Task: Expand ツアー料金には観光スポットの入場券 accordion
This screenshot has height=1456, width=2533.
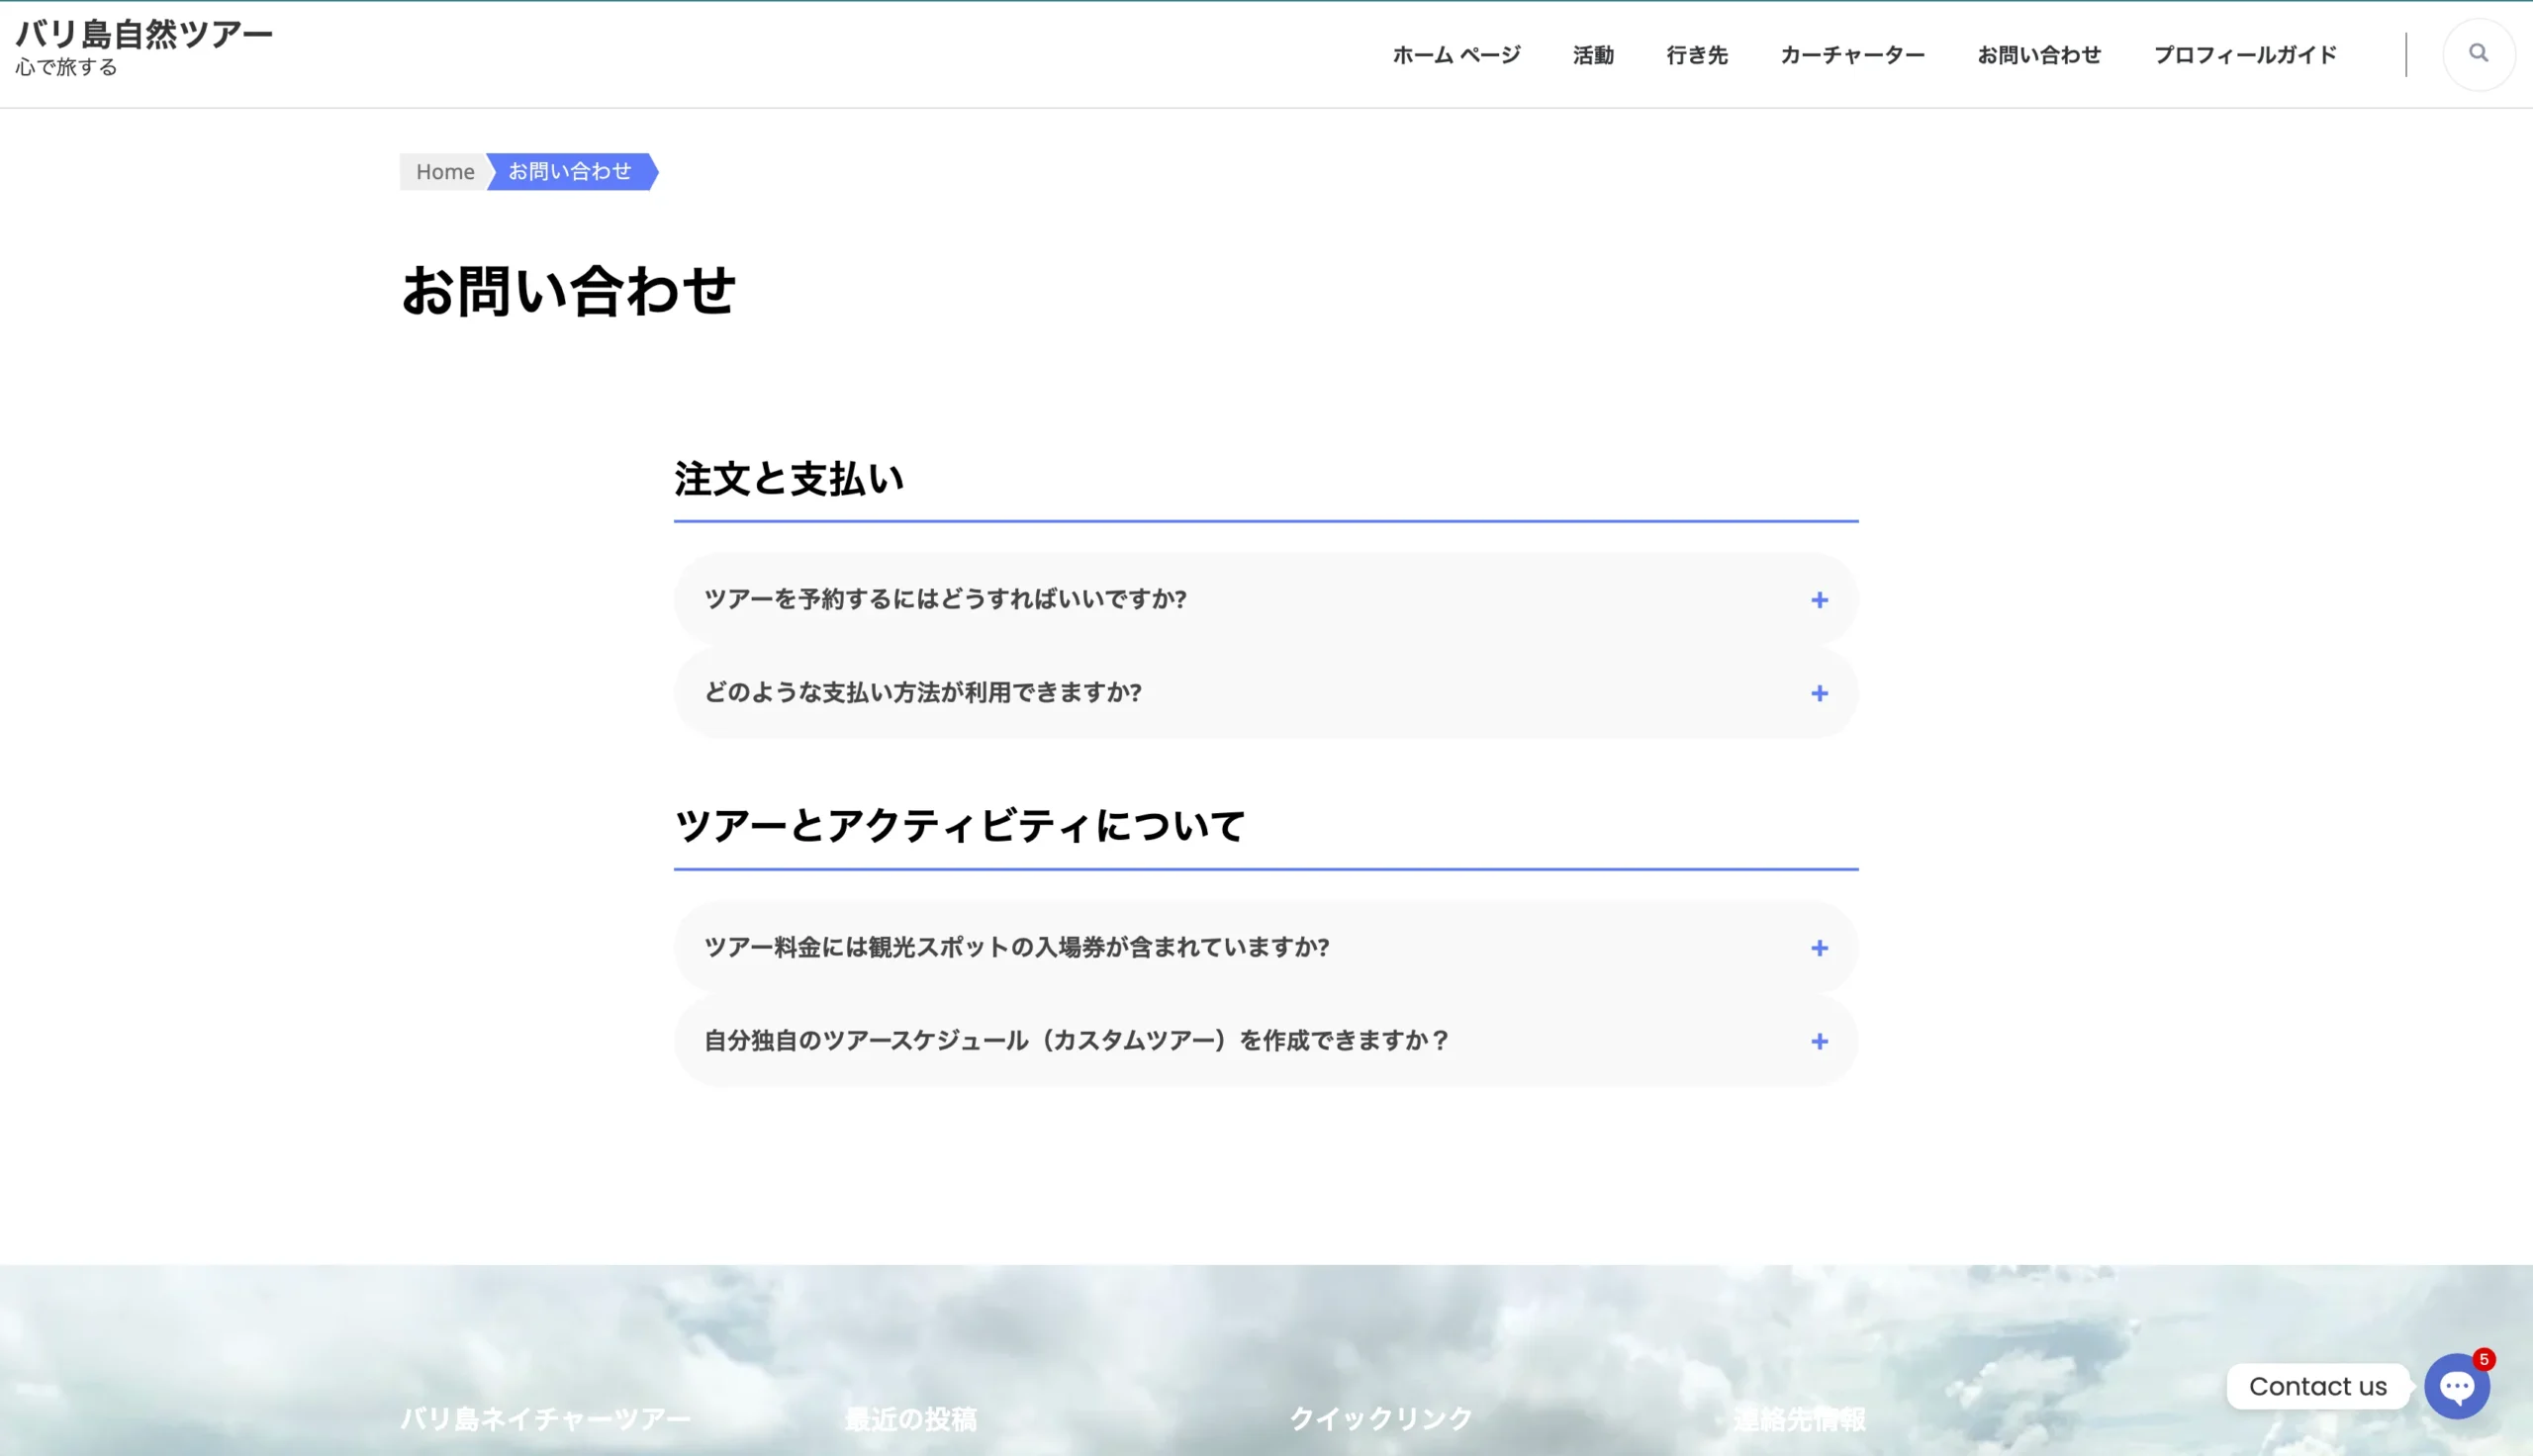Action: (1016, 947)
